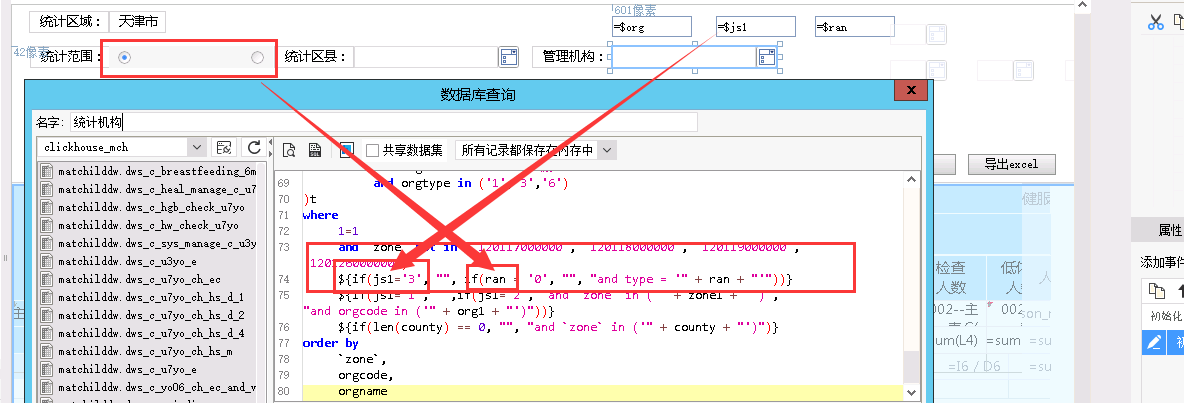
Task: Click the SQL file icon next to preview
Action: (315, 150)
